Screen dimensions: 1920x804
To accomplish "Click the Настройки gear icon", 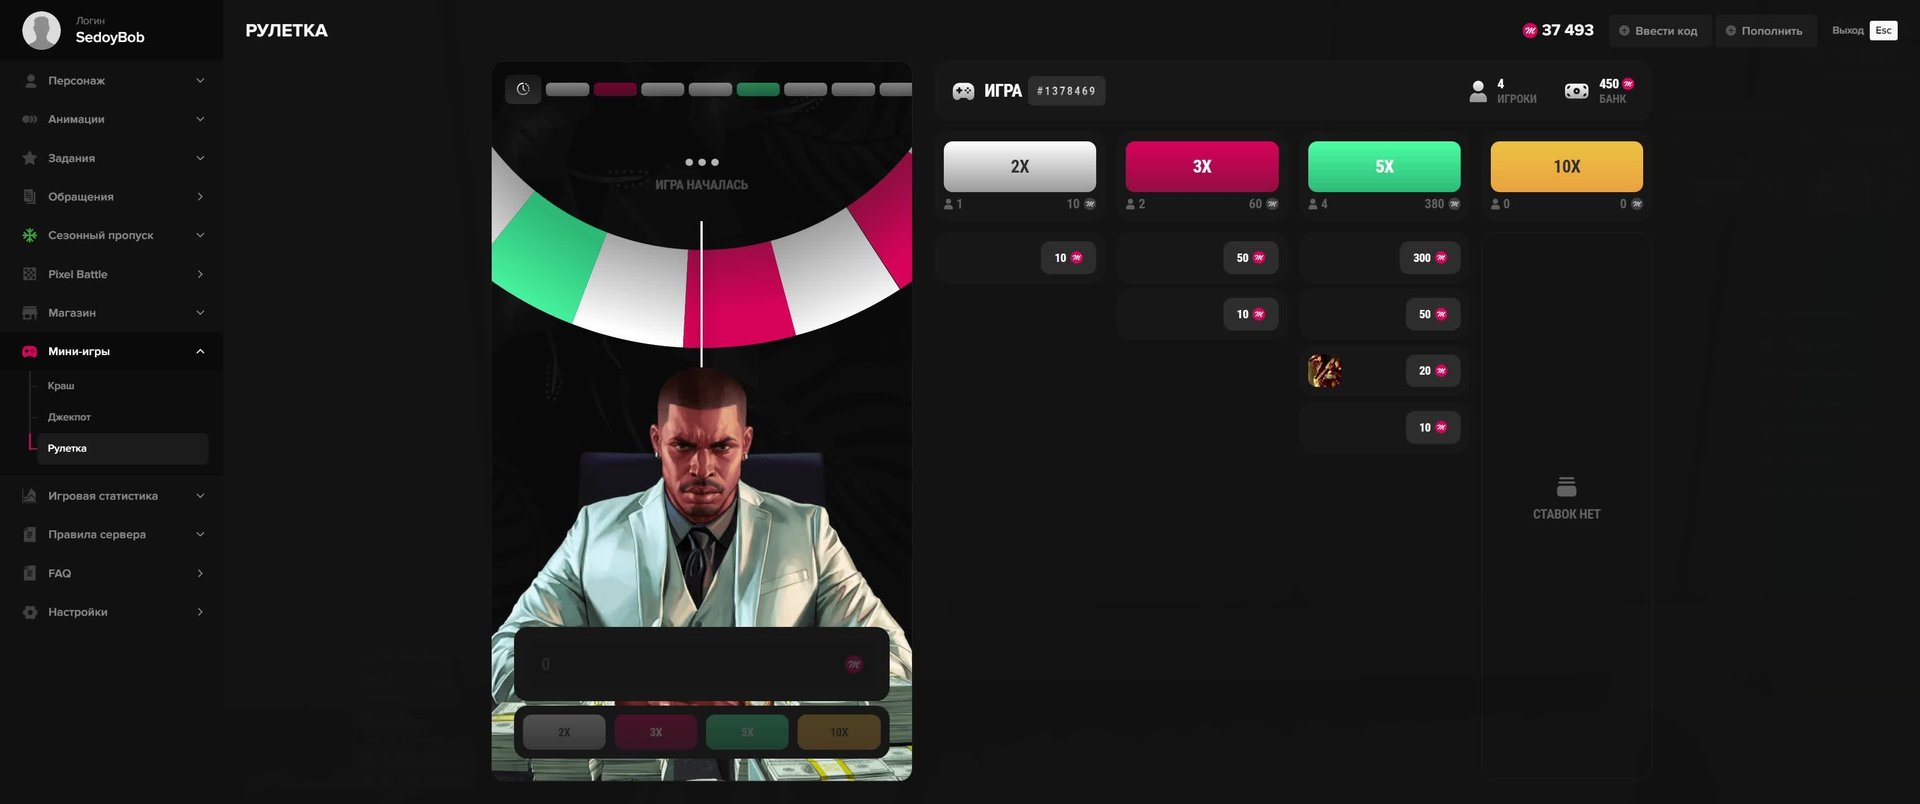I will pyautogui.click(x=30, y=612).
